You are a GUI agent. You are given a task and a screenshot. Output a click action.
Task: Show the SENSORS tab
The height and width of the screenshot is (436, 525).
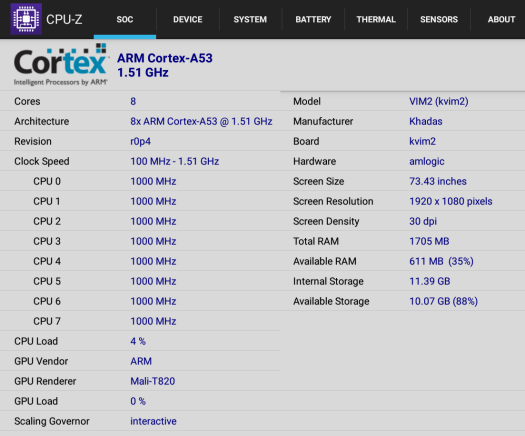(x=439, y=19)
